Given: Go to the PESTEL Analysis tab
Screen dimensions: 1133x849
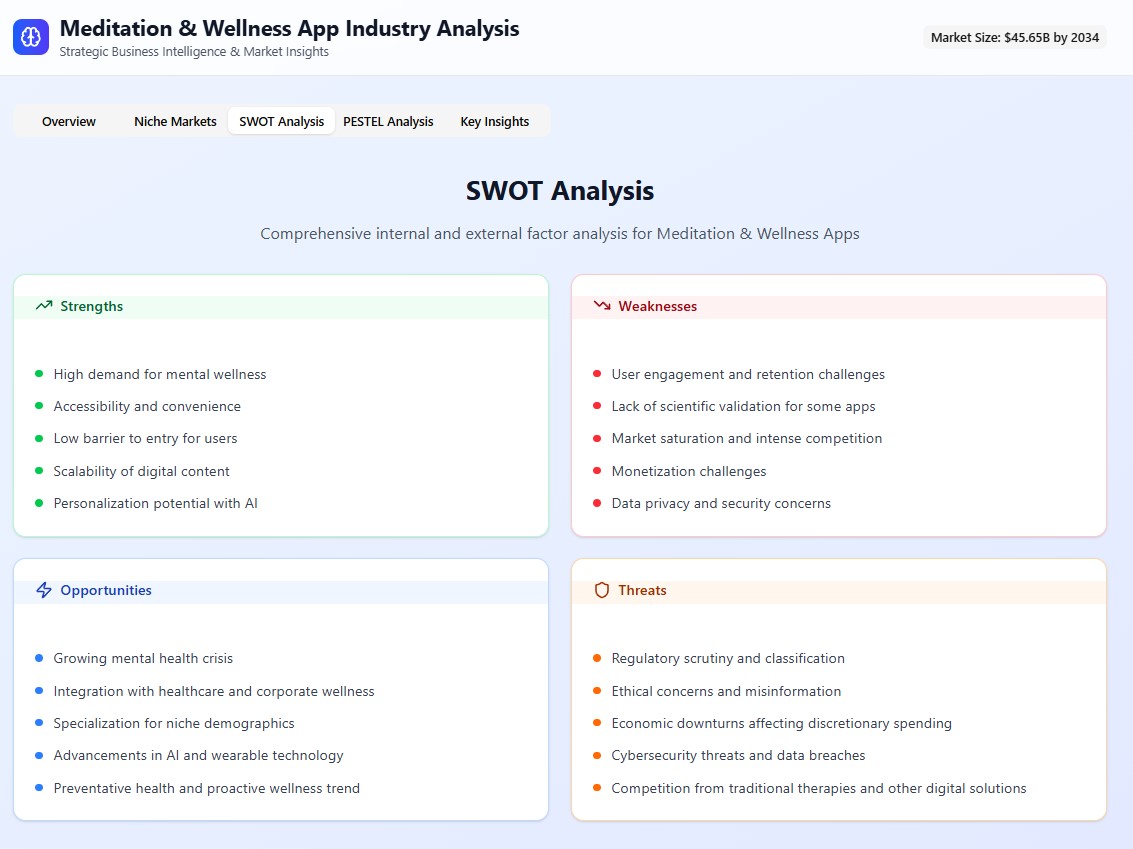Looking at the screenshot, I should 388,121.
